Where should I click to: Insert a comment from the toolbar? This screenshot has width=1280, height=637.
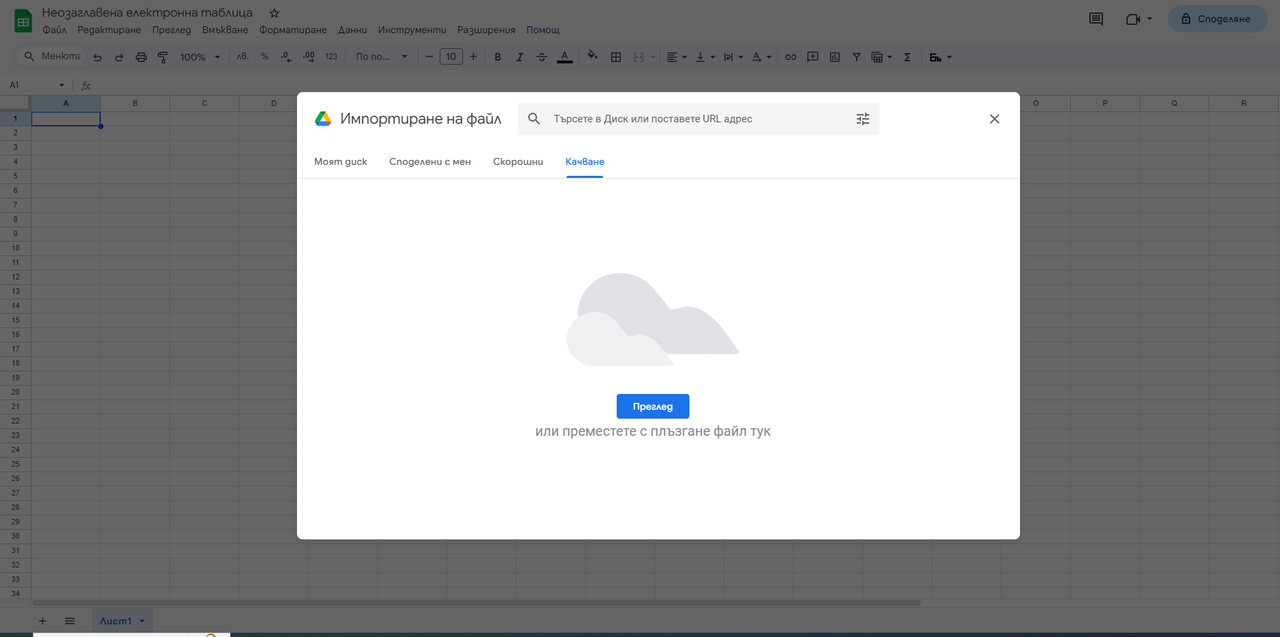tap(813, 57)
